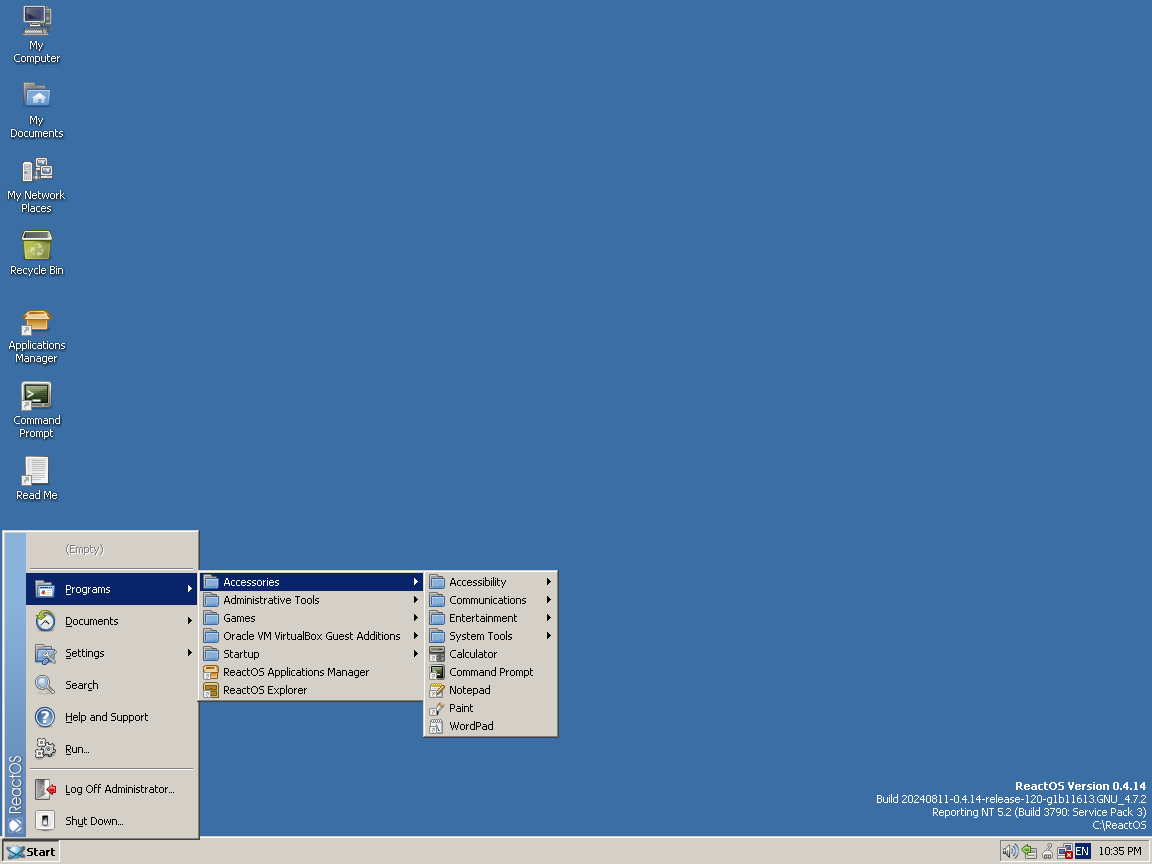This screenshot has width=1152, height=864.
Task: Open Help and Support
Action: (x=112, y=717)
